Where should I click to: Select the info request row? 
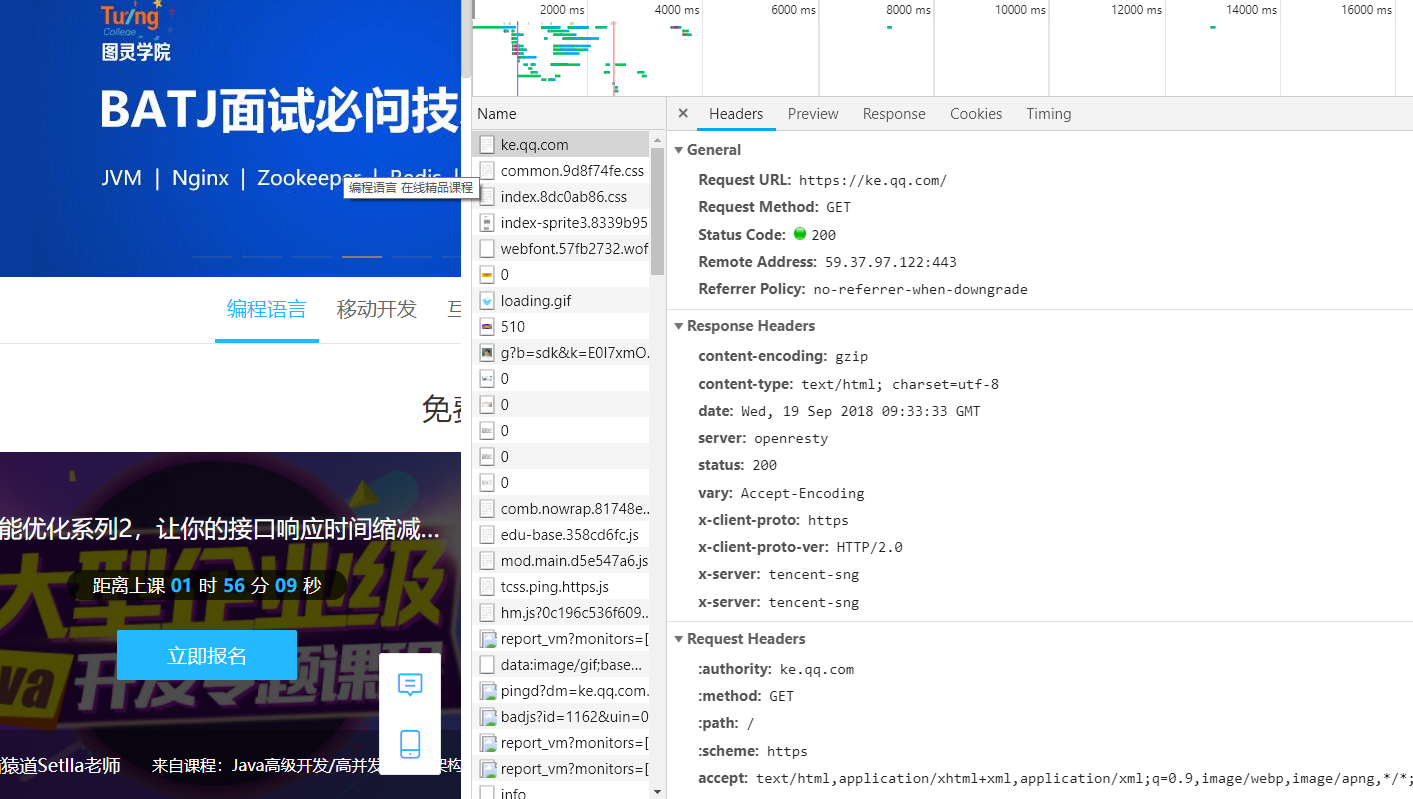(x=561, y=792)
